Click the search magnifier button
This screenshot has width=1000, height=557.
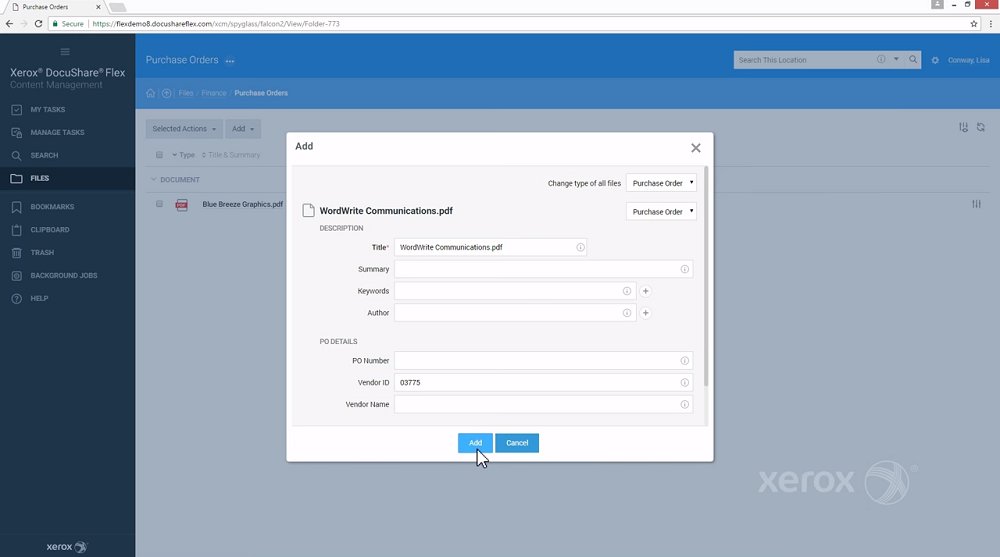coord(913,59)
